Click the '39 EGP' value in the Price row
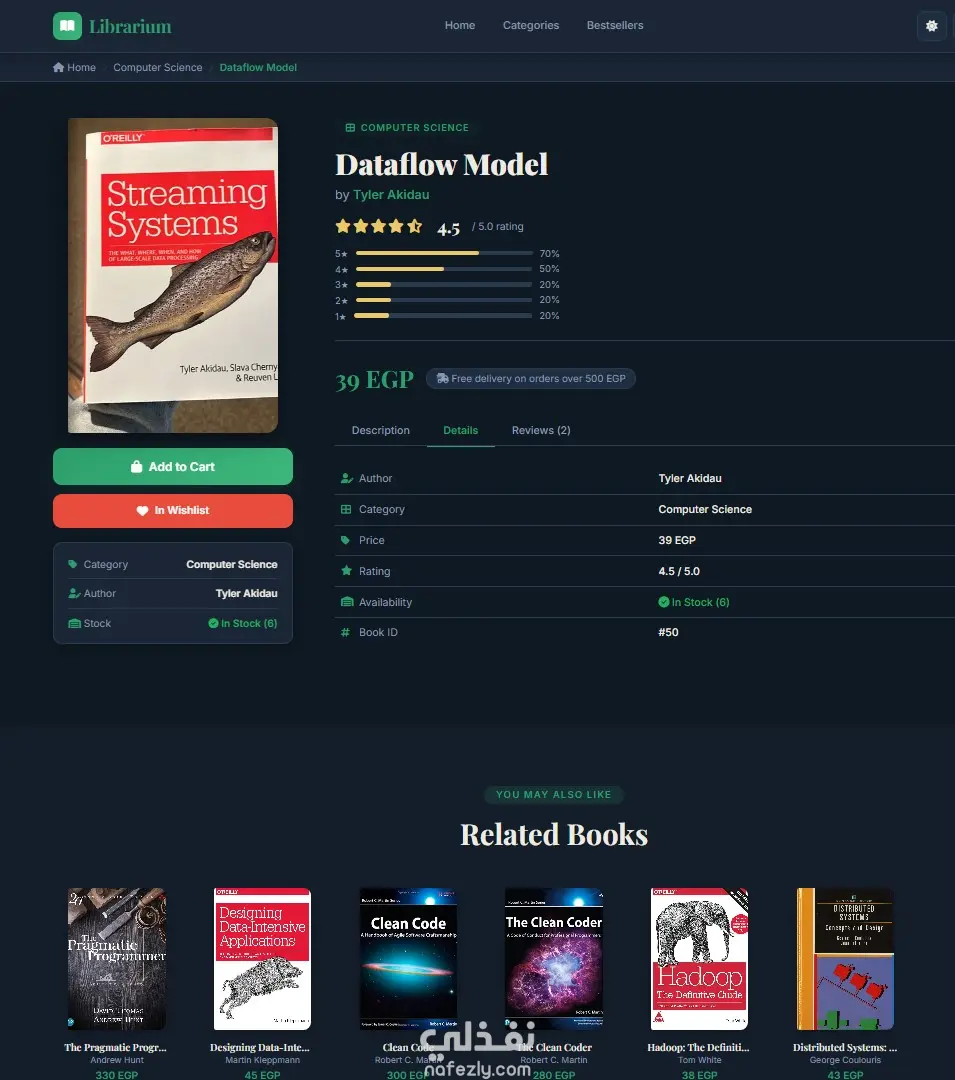955x1080 pixels. pyautogui.click(x=677, y=541)
